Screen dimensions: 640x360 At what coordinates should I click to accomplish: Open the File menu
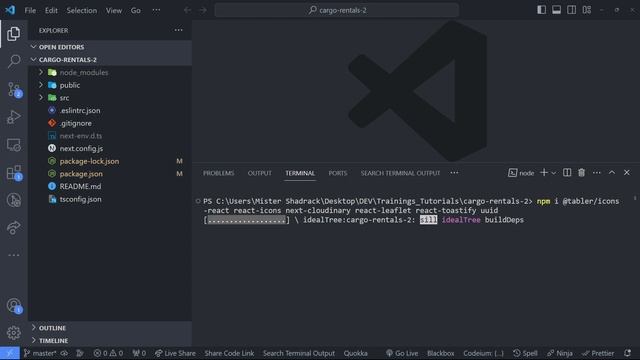point(30,10)
